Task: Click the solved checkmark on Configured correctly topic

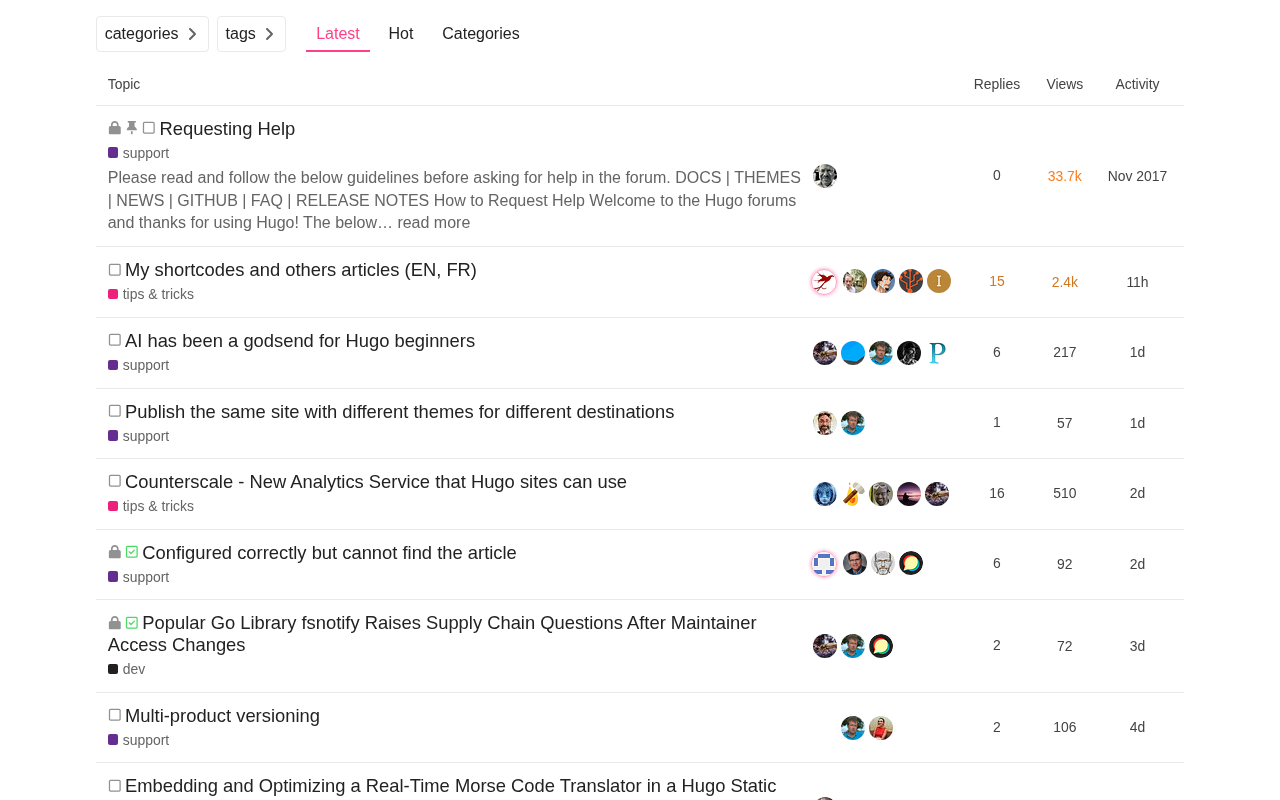Action: point(132,552)
